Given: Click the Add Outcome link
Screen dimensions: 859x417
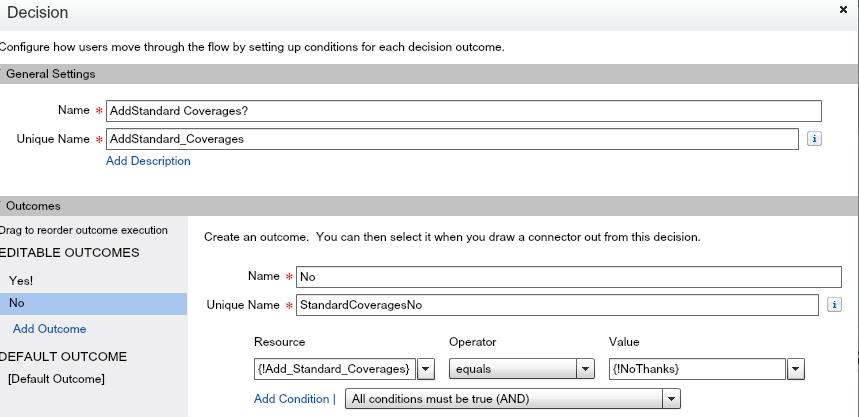Looking at the screenshot, I should click(x=49, y=329).
